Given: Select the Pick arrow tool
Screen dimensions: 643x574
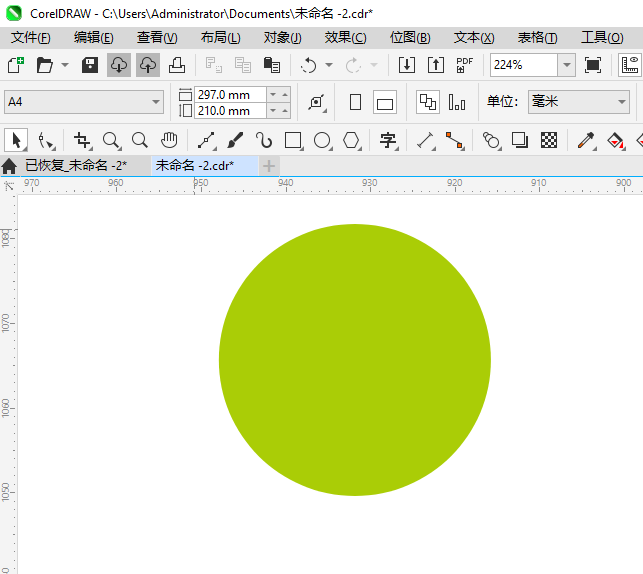Looking at the screenshot, I should click(x=16, y=140).
